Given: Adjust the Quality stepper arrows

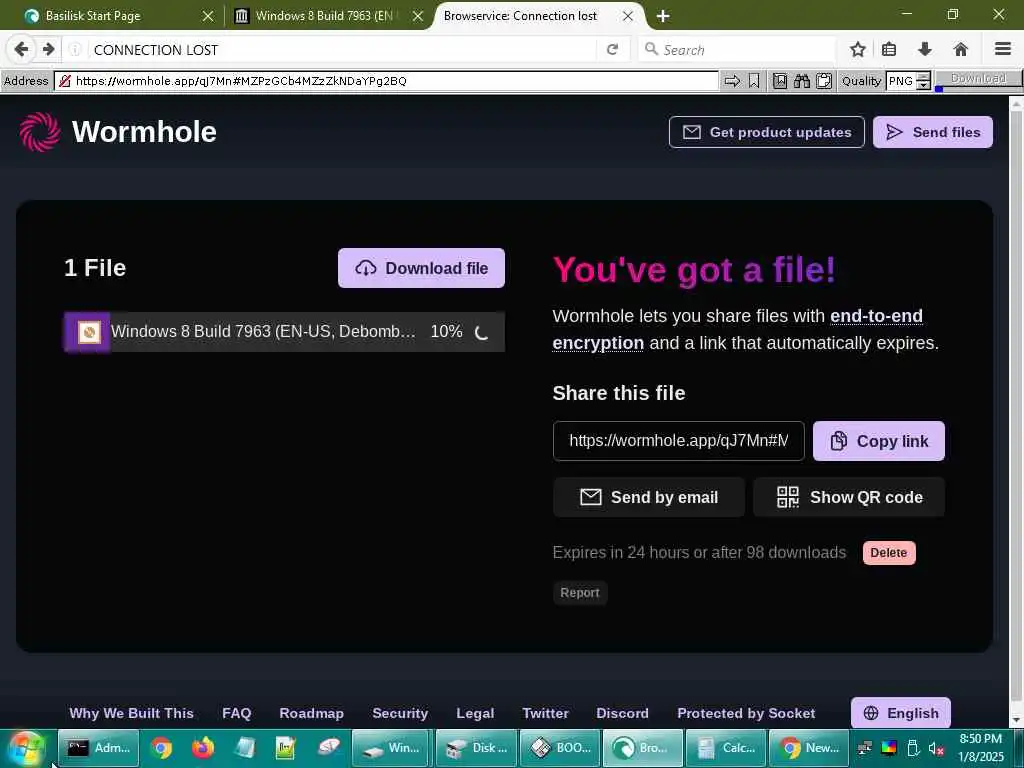Looking at the screenshot, I should coord(923,81).
